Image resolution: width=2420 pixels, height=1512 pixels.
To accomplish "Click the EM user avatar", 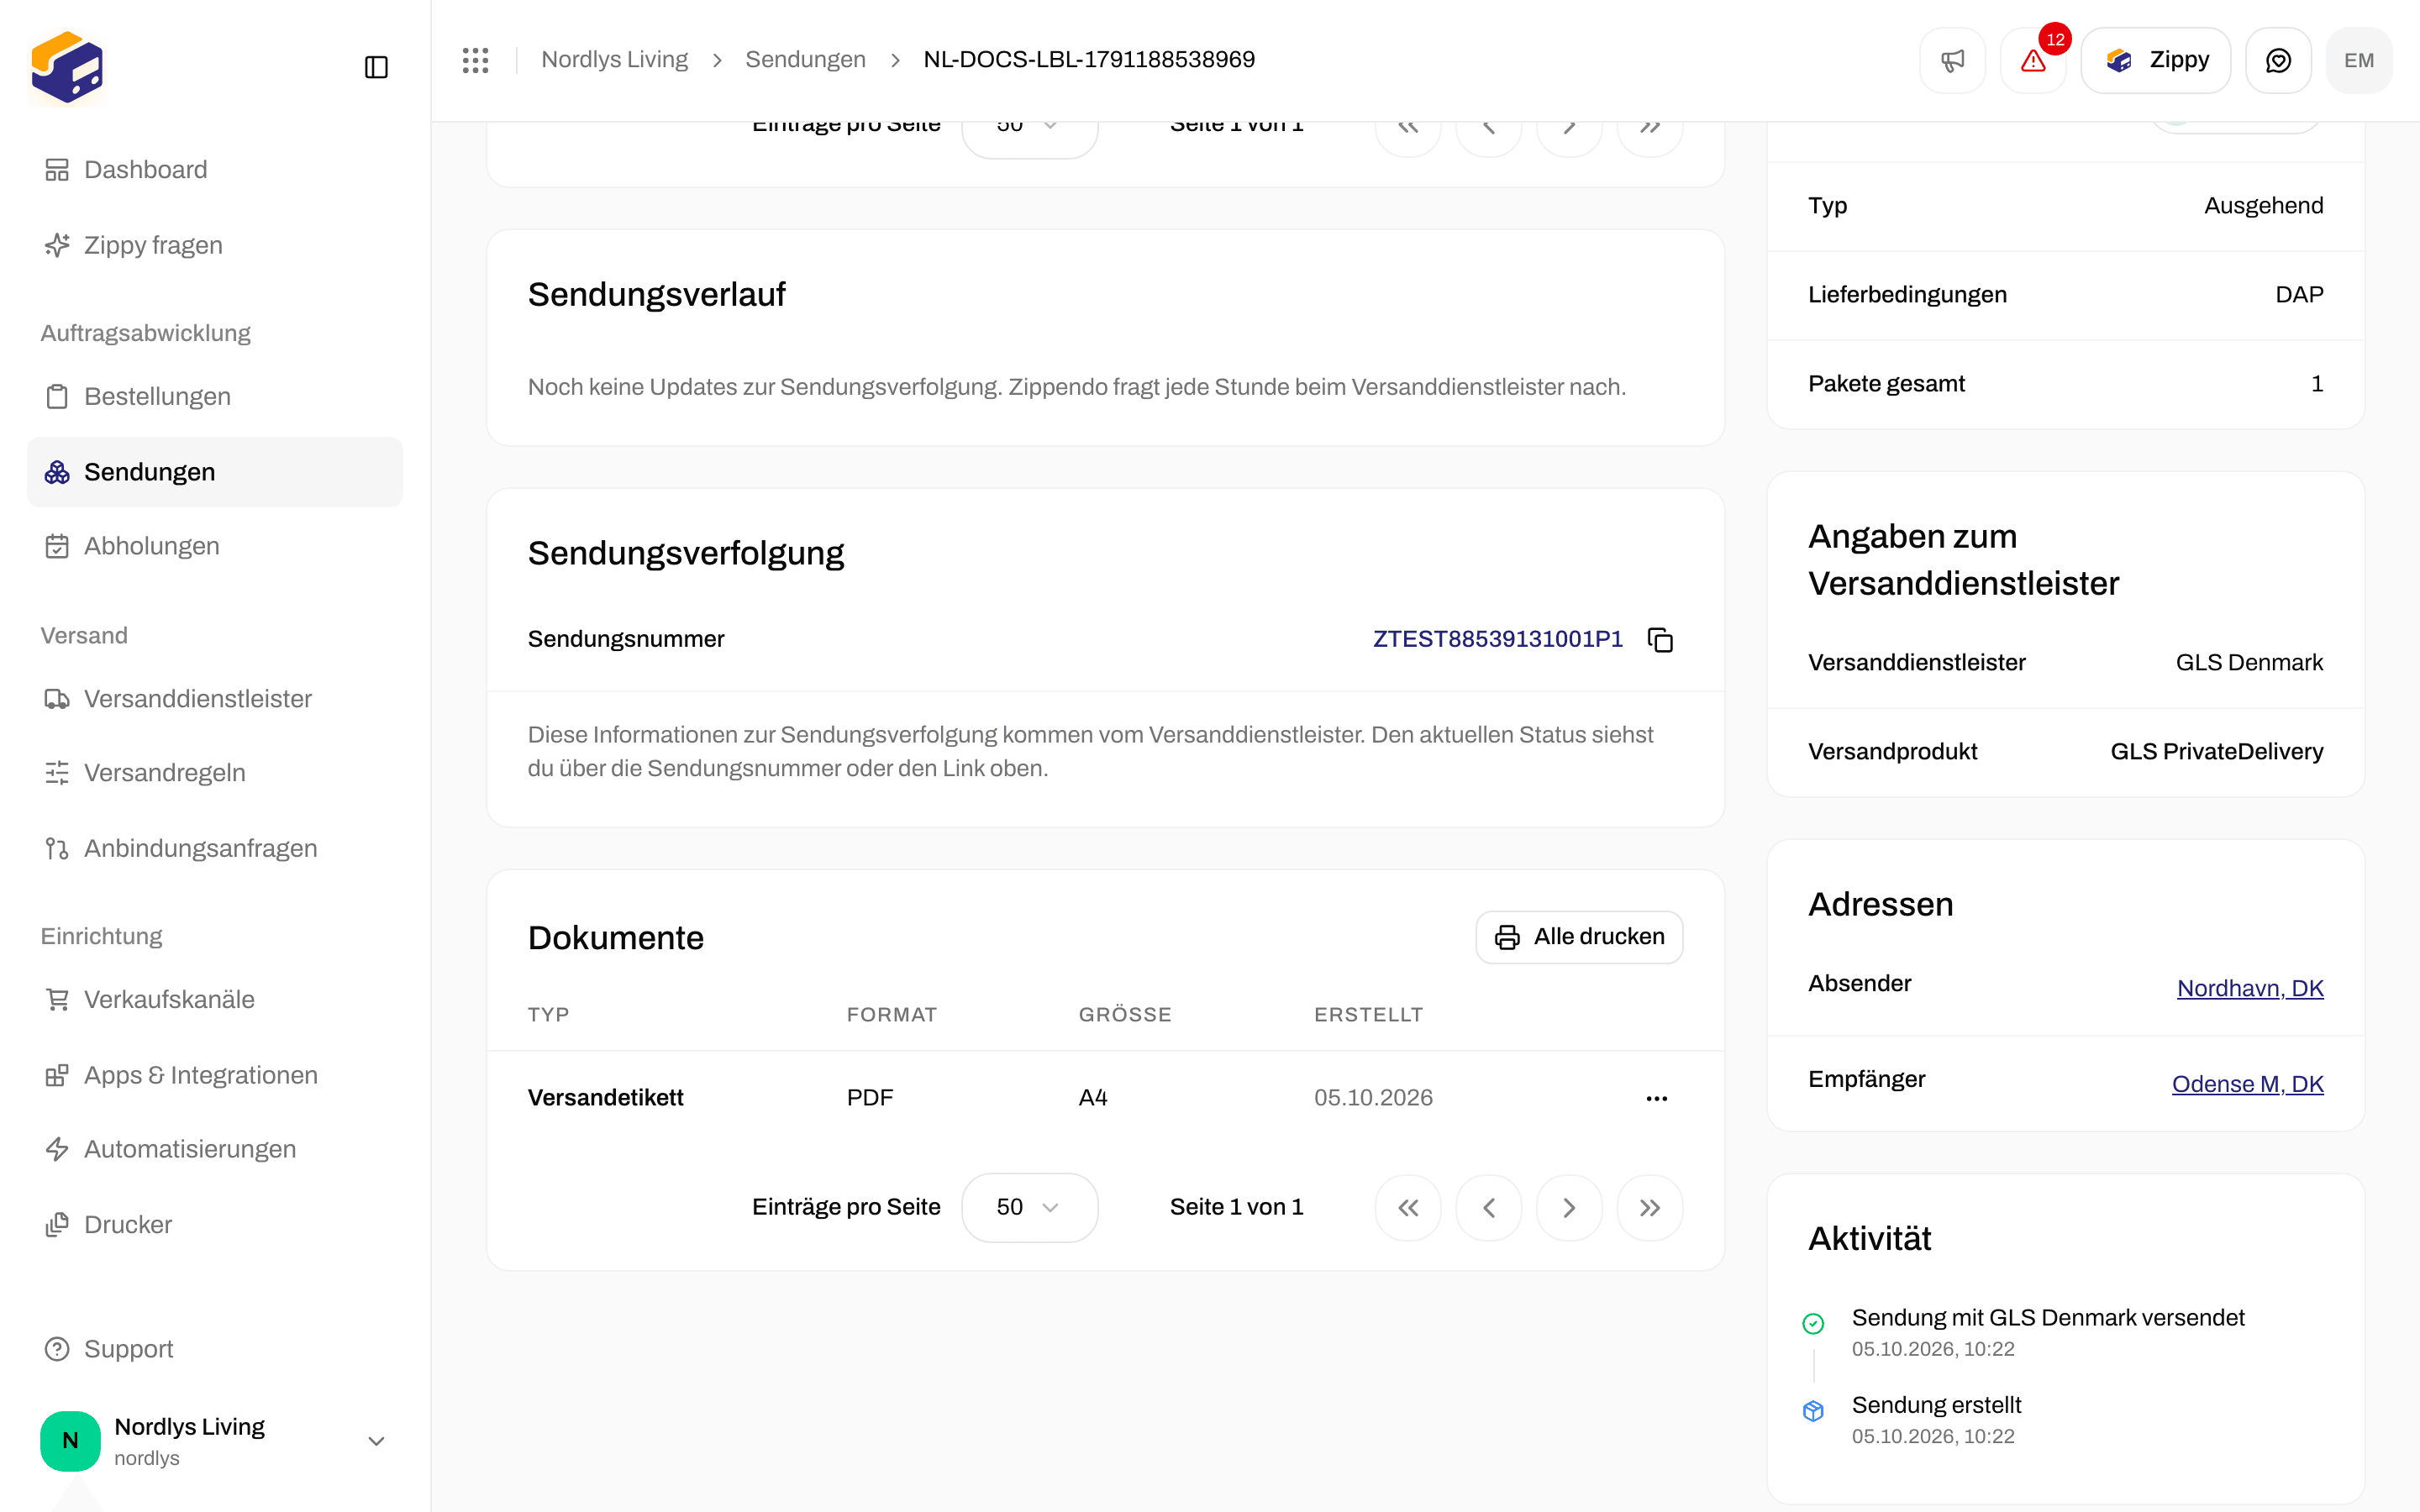I will 2359,60.
